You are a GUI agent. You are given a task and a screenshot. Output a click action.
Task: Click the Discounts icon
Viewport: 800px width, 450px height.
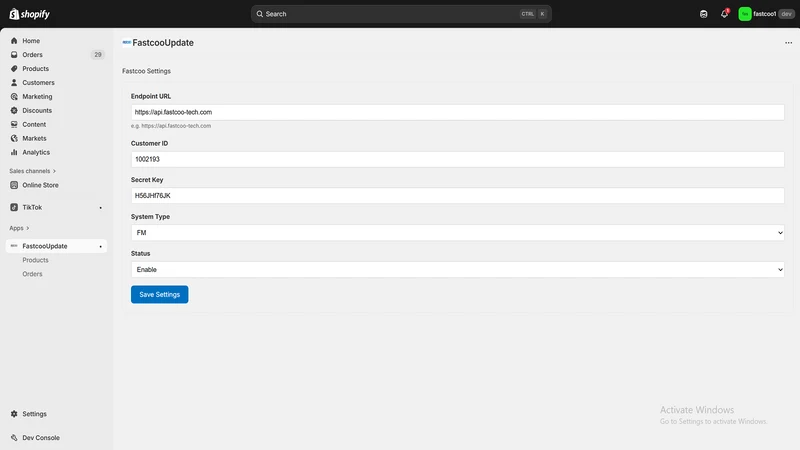[x=14, y=110]
